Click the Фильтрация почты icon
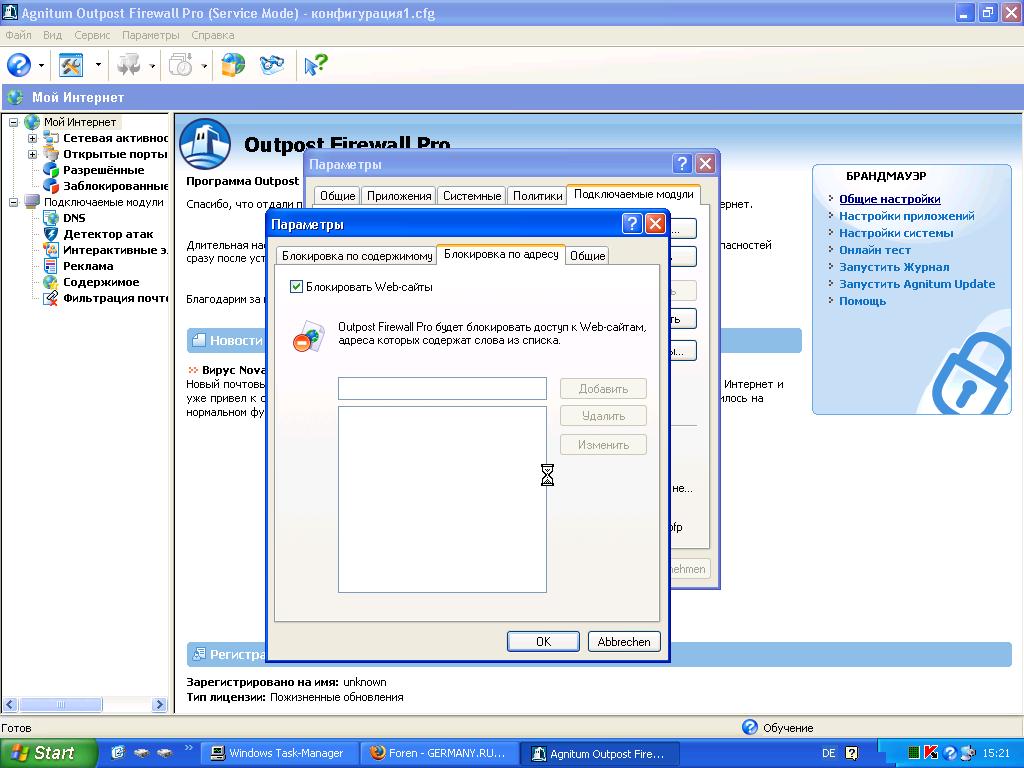The image size is (1024, 768). coord(50,298)
